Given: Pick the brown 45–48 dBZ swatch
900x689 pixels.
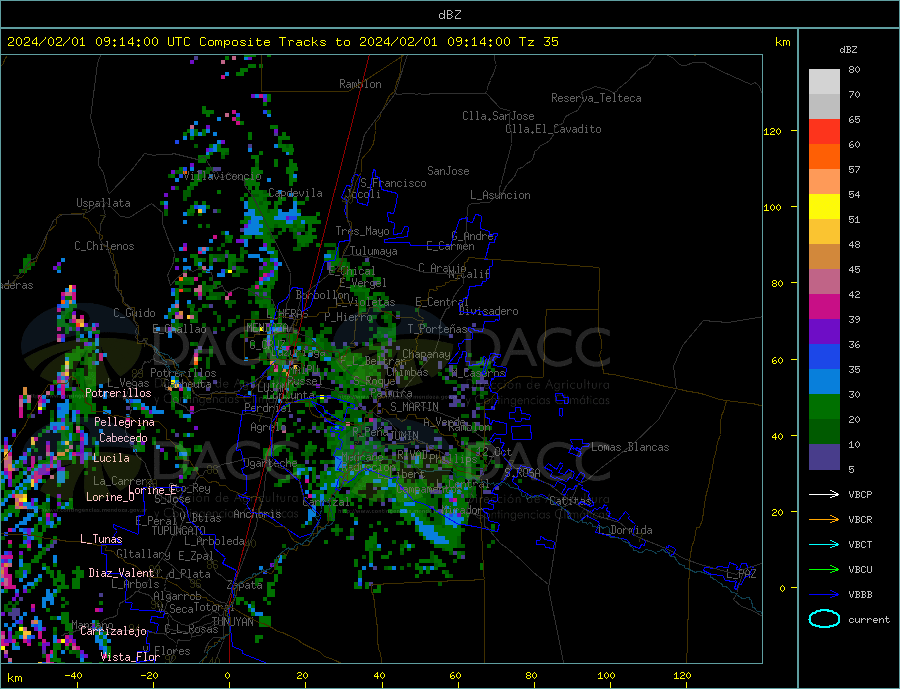Looking at the screenshot, I should [824, 257].
